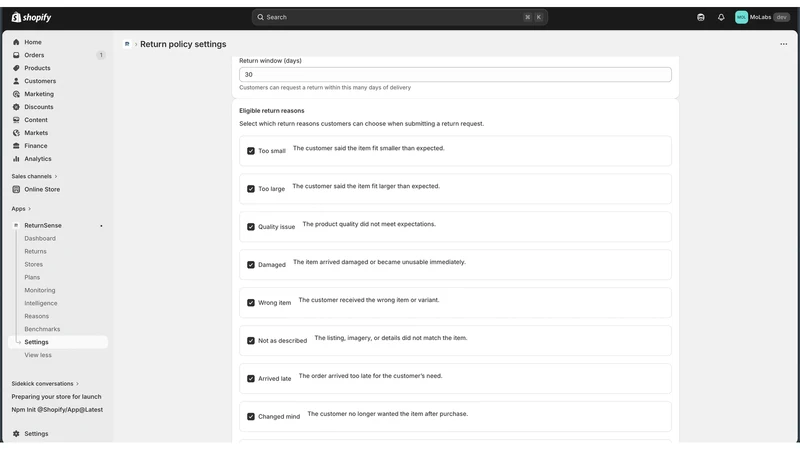Expand the Apps section chevron

[x=30, y=209]
